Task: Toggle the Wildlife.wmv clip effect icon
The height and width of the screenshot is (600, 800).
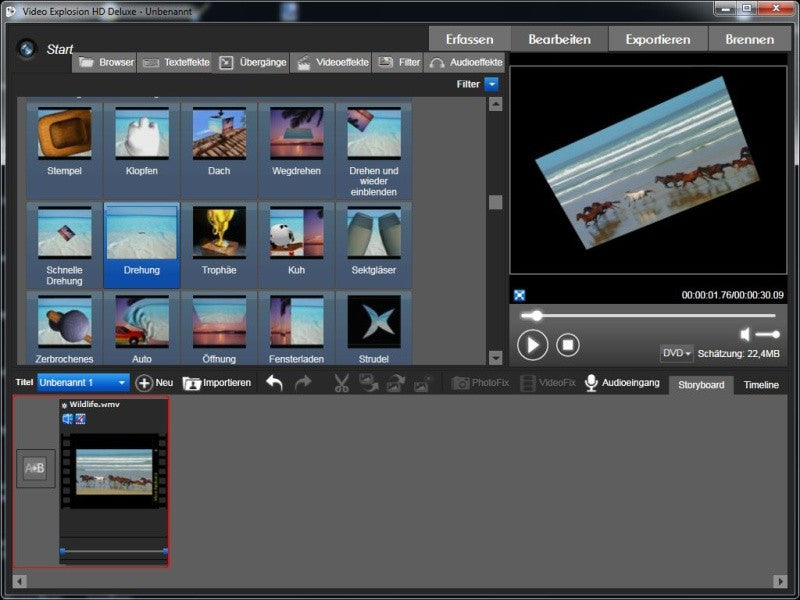Action: tap(81, 419)
